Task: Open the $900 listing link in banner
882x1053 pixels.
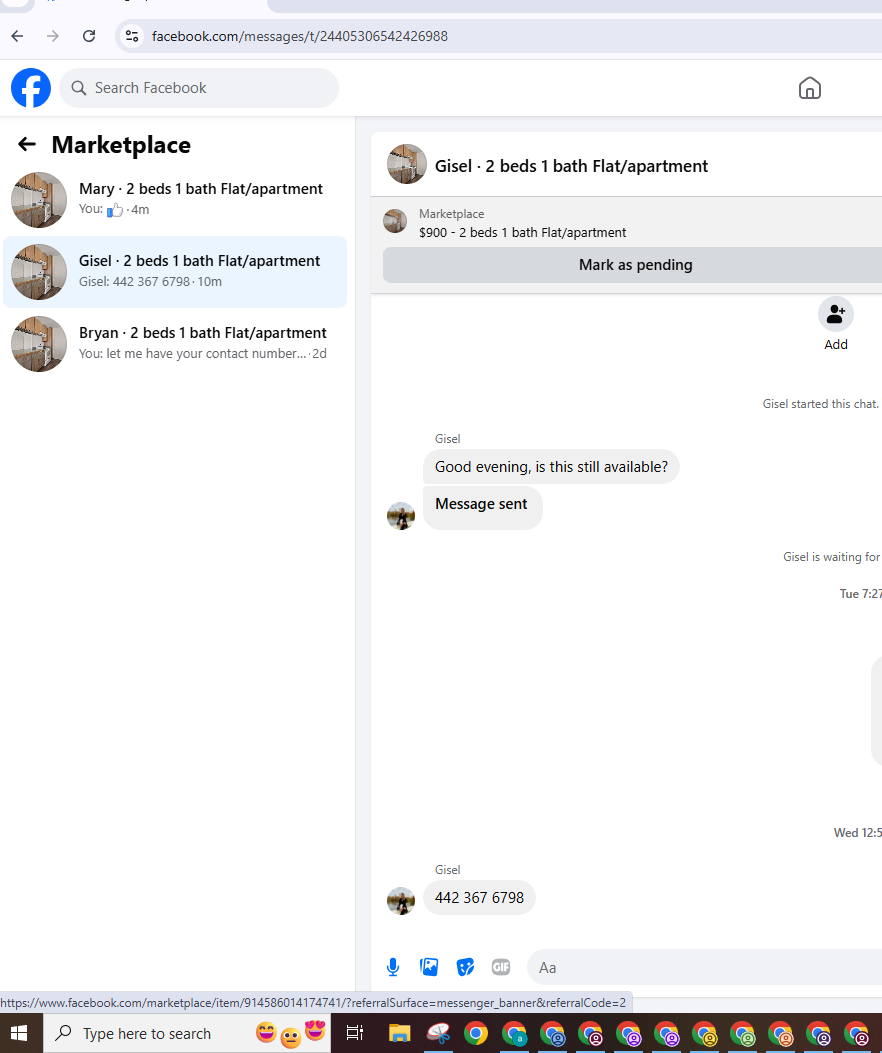Action: (522, 232)
